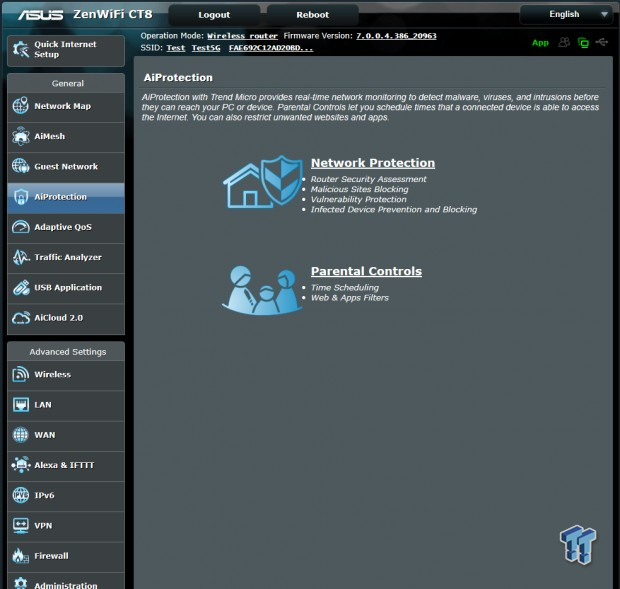Click the Alexa & IFTTT icon
This screenshot has width=620, height=589.
[x=21, y=465]
